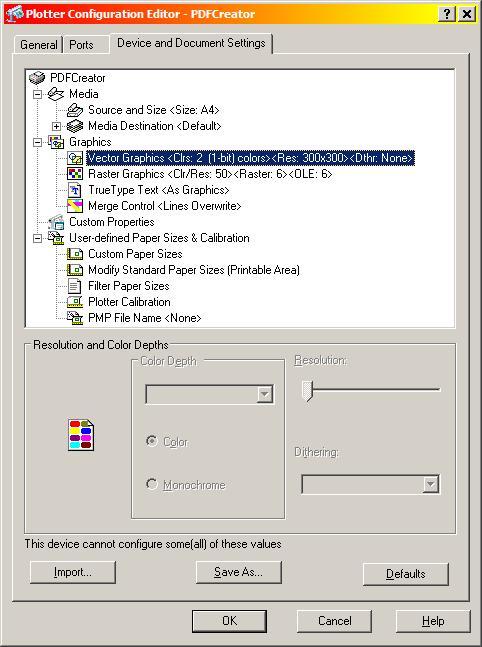This screenshot has width=482, height=647.
Task: Expand the Media Destination node
Action: [x=57, y=126]
